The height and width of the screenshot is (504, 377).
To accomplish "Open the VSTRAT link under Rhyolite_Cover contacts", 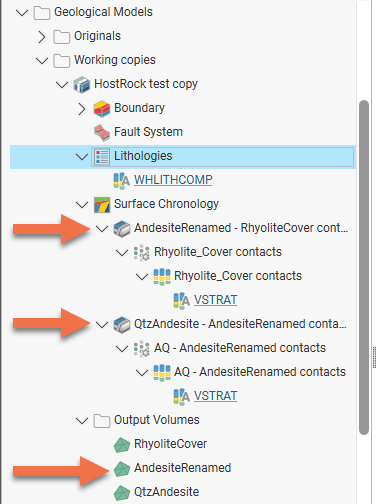I will point(215,300).
